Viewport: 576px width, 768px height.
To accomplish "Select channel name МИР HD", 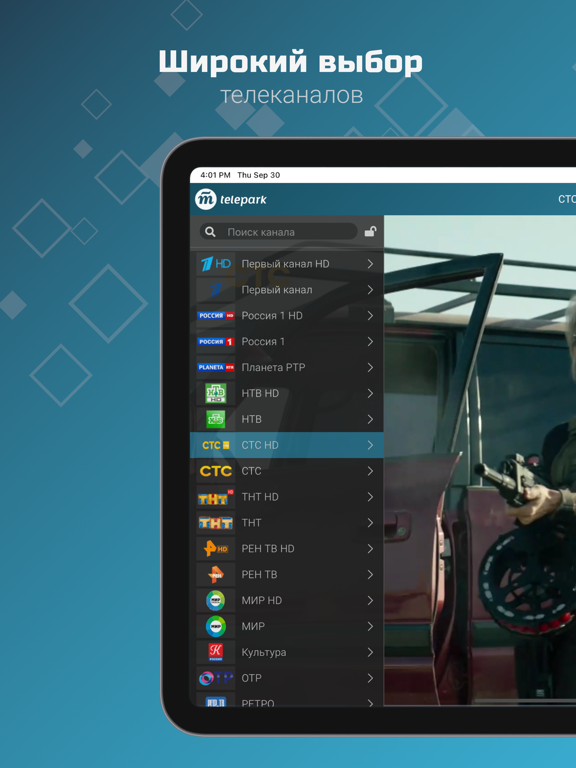I will (x=262, y=600).
